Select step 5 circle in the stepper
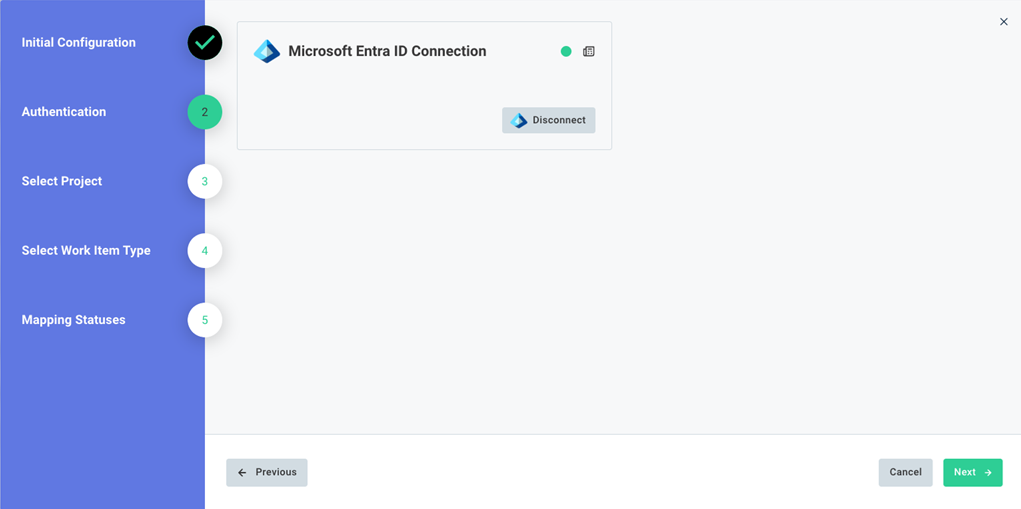 (205, 320)
